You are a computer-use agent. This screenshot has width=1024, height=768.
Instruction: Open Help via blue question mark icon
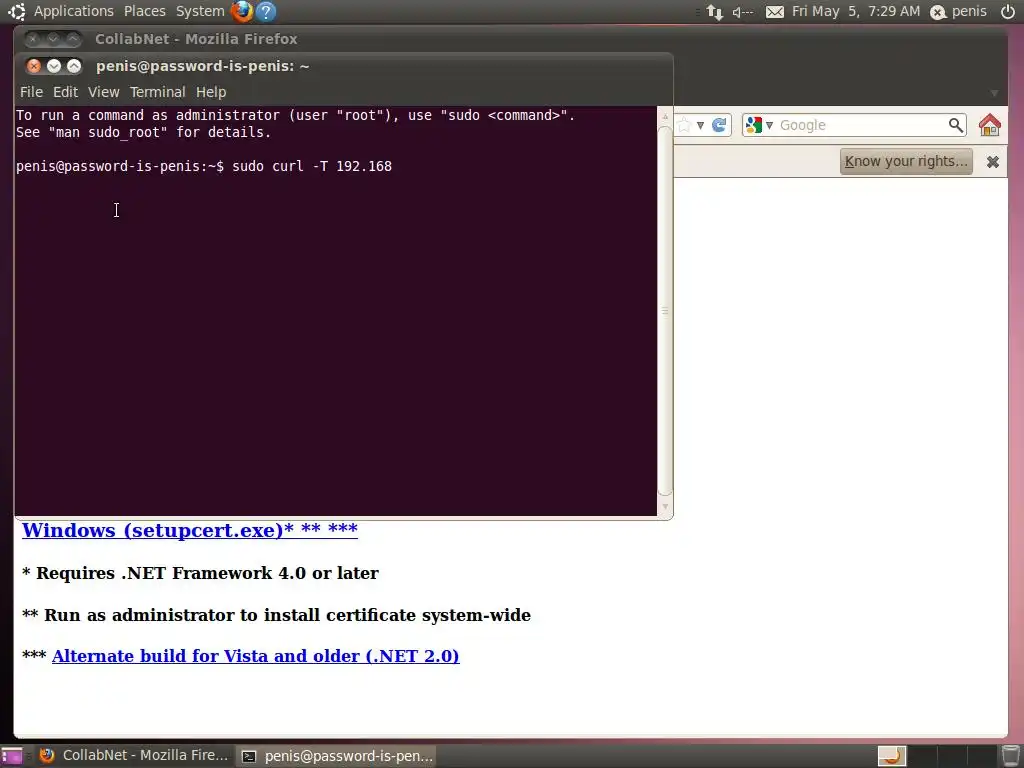(266, 11)
